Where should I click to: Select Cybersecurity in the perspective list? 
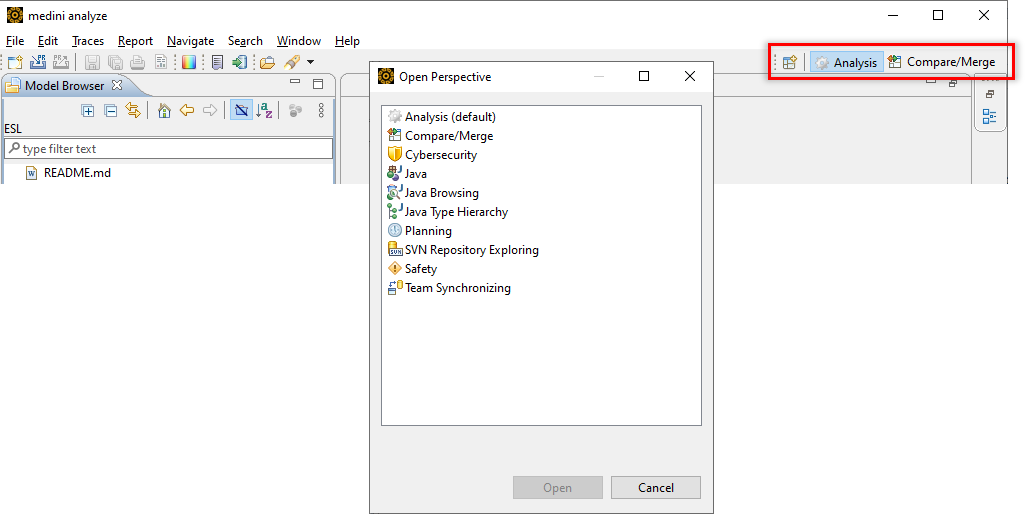click(x=432, y=154)
